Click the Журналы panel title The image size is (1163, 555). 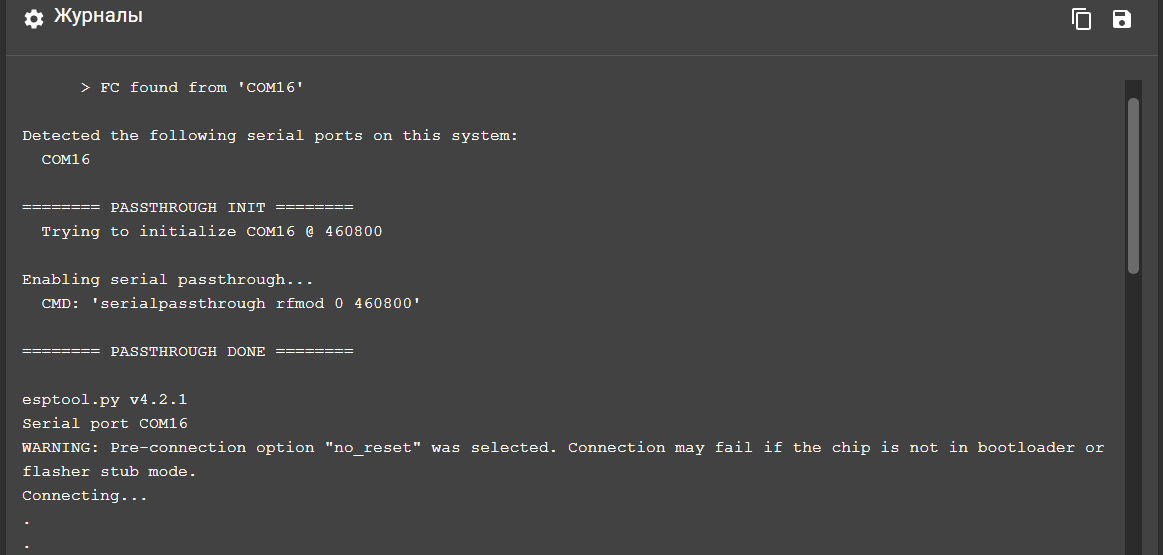click(x=98, y=16)
